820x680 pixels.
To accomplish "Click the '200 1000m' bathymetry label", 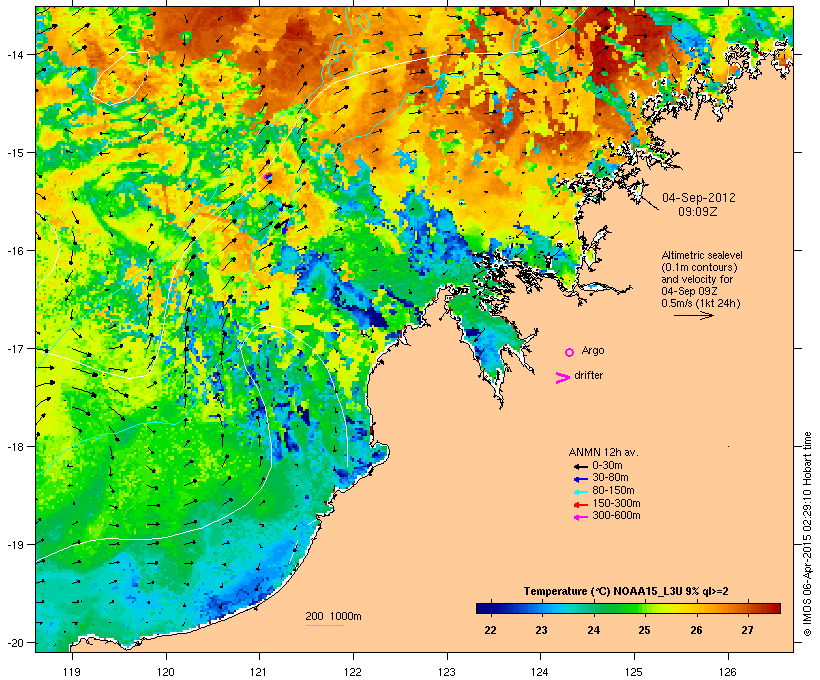I will click(x=333, y=616).
